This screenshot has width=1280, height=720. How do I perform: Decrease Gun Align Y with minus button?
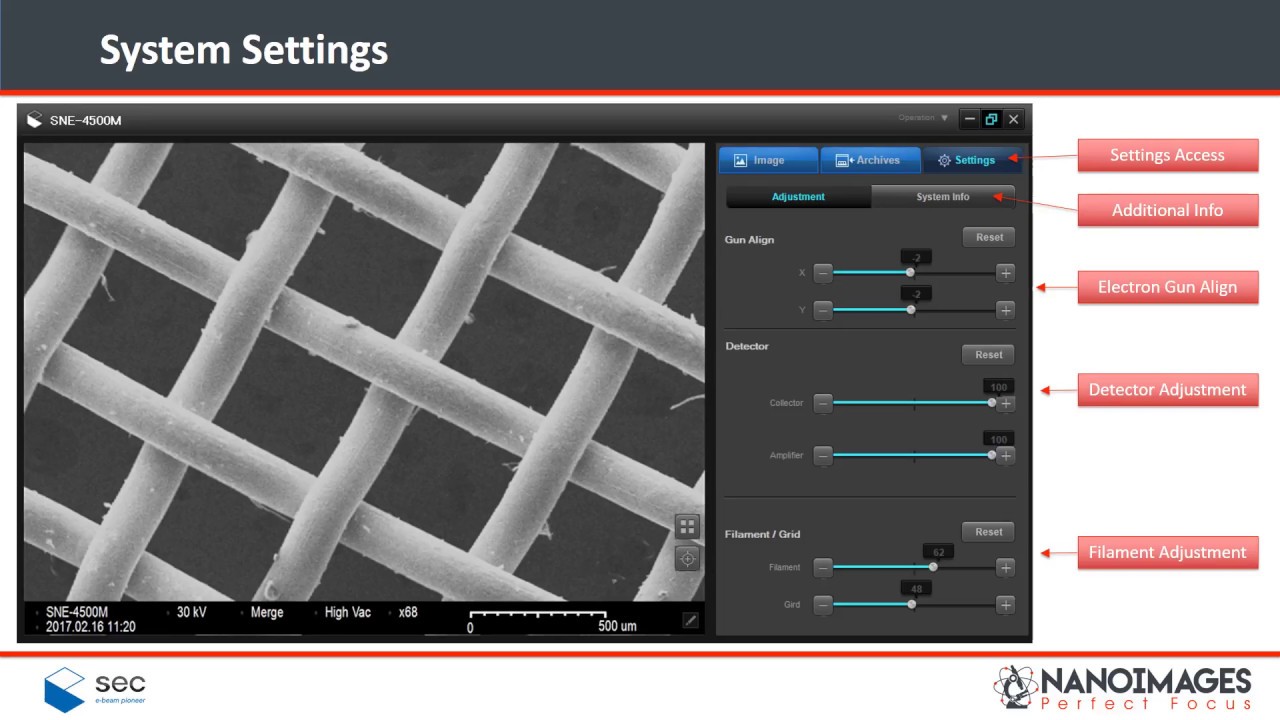click(823, 310)
